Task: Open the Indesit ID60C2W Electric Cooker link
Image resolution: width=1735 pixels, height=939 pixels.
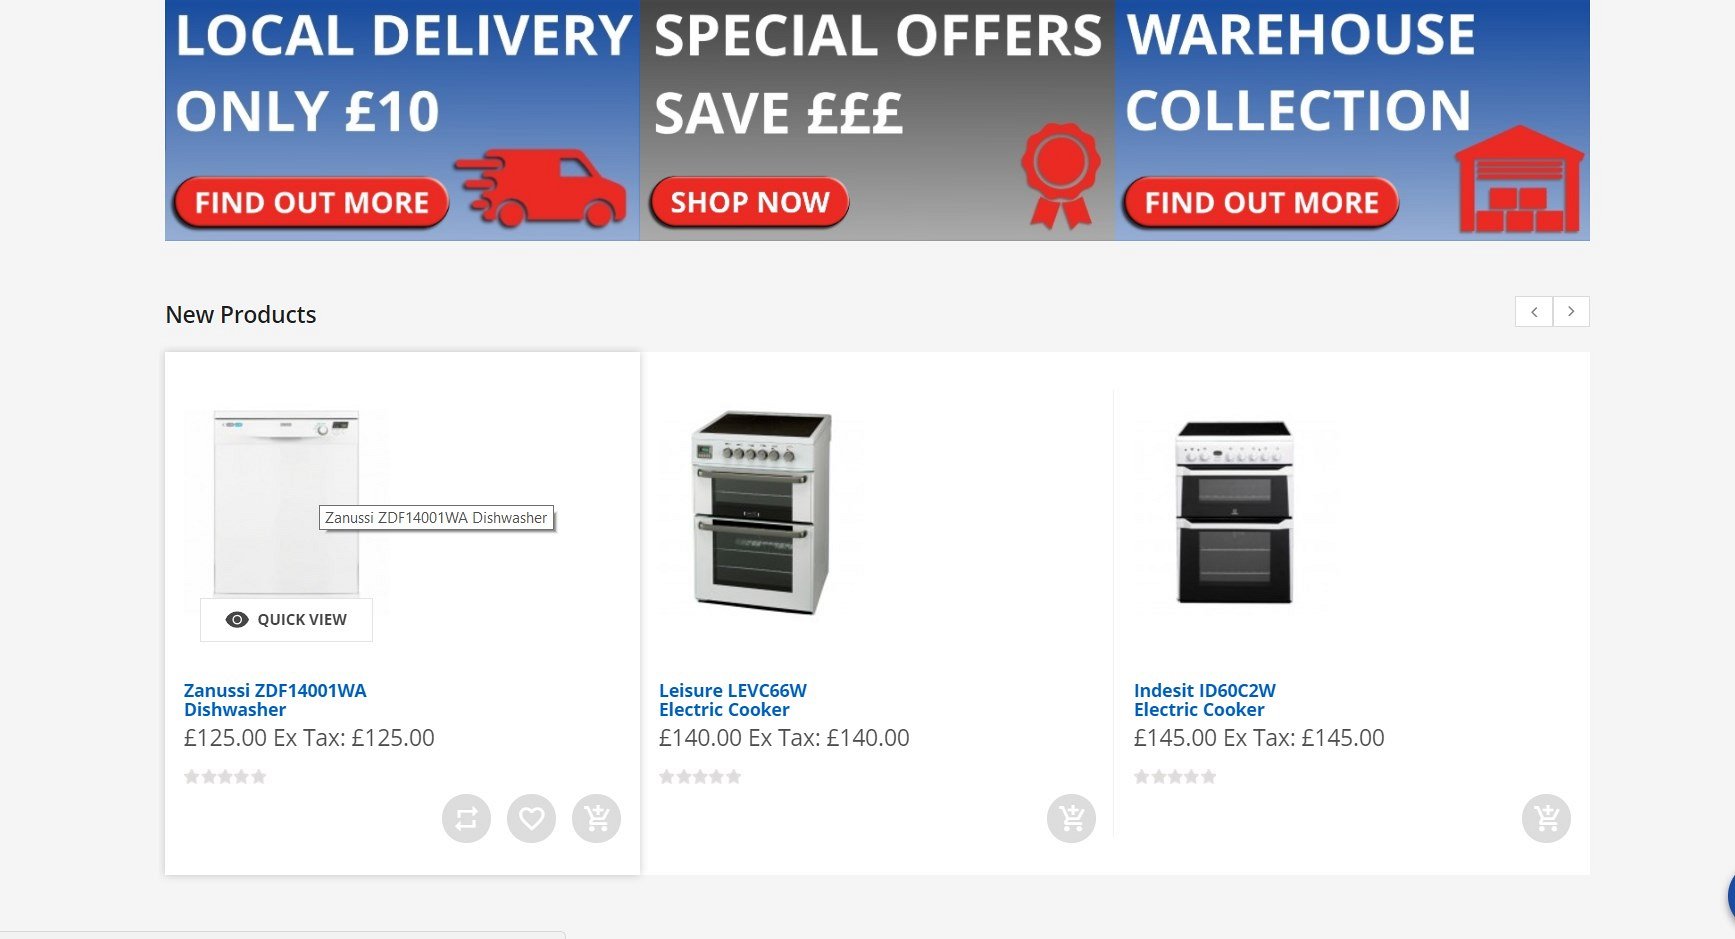Action: click(x=1205, y=700)
